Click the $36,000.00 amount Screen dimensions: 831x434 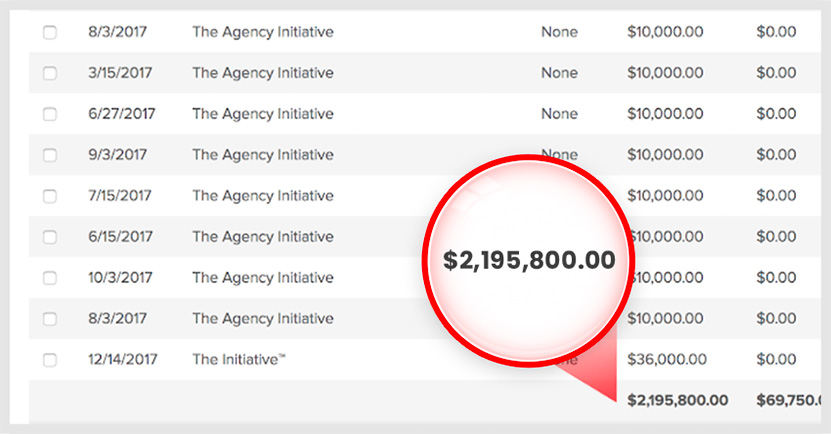(x=667, y=359)
